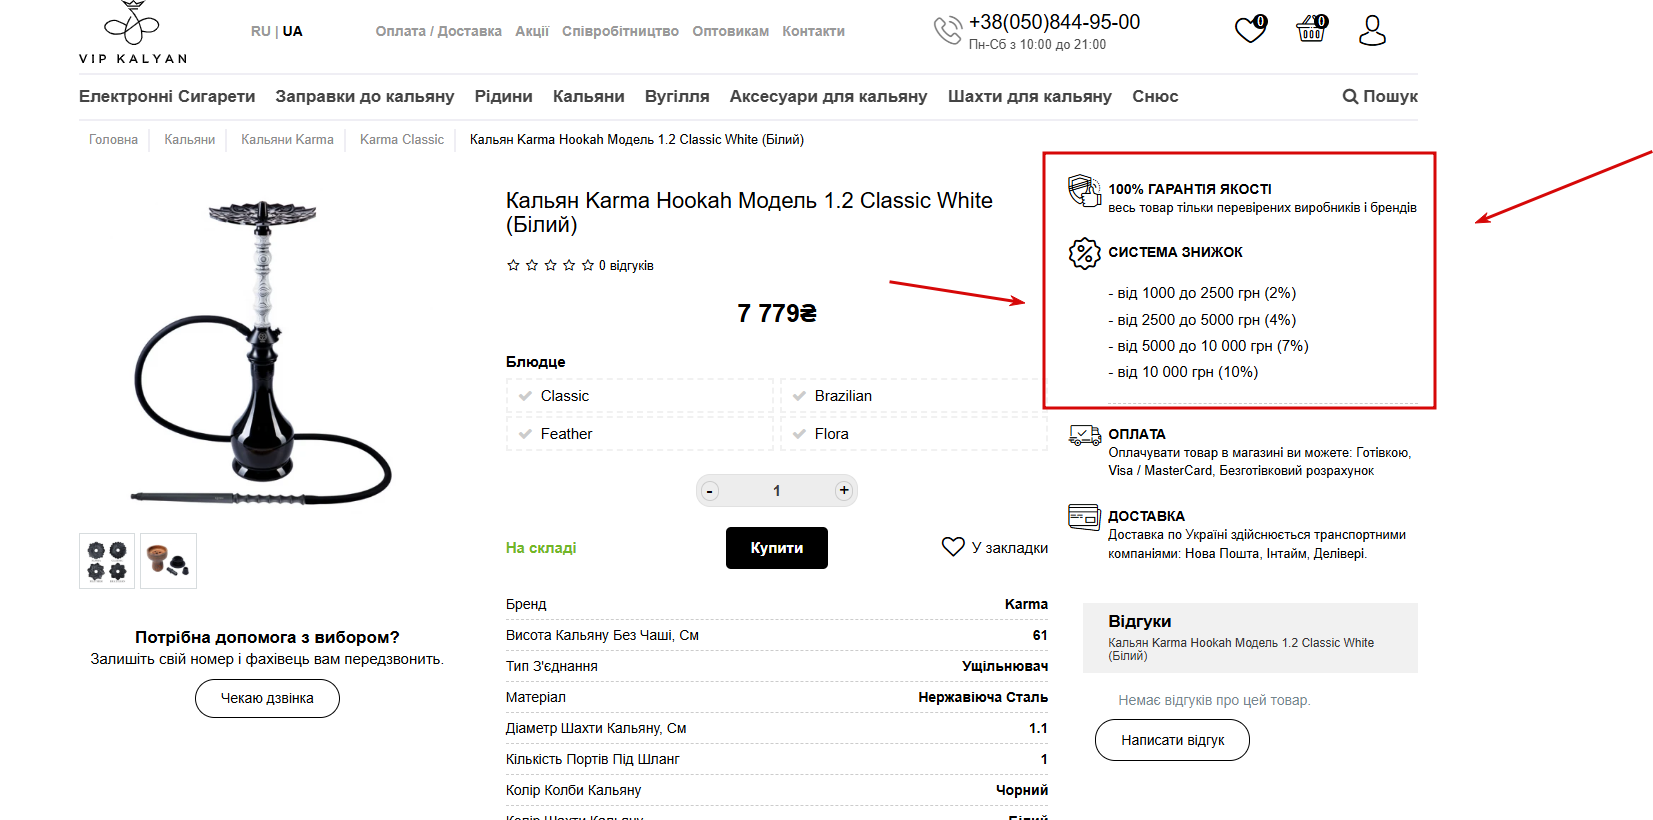The height and width of the screenshot is (820, 1653).
Task: Open Оплата / Доставка page
Action: (438, 31)
